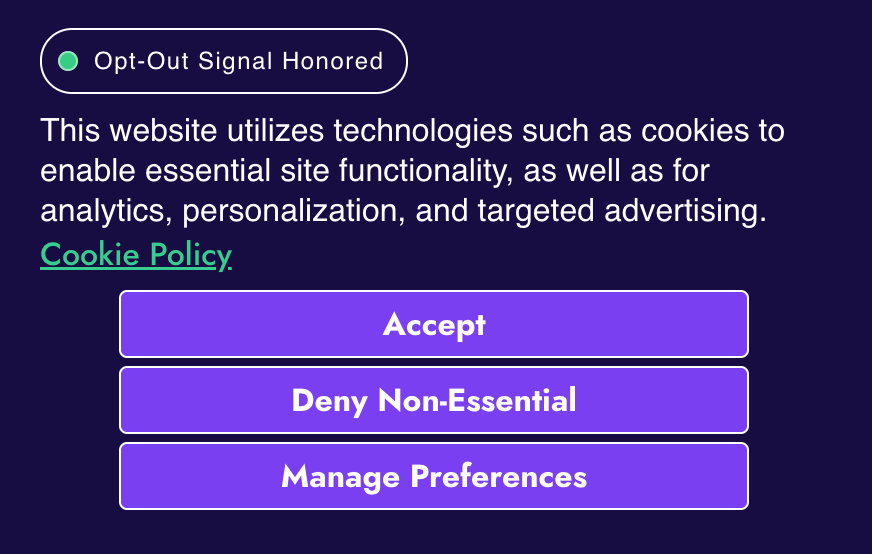Click the "Opt-Out Signal Honored" label text
The image size is (872, 554).
(238, 61)
